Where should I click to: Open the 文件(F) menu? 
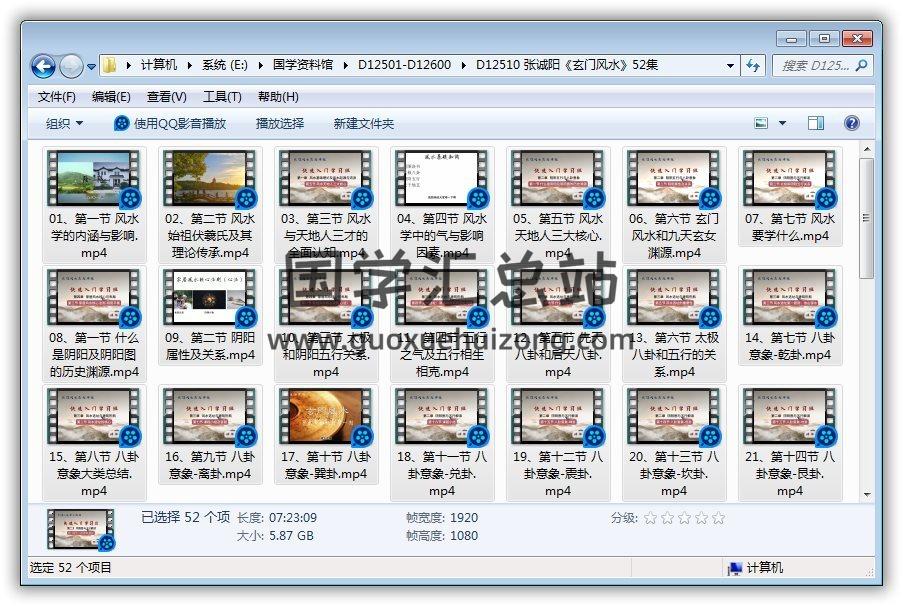pyautogui.click(x=57, y=97)
